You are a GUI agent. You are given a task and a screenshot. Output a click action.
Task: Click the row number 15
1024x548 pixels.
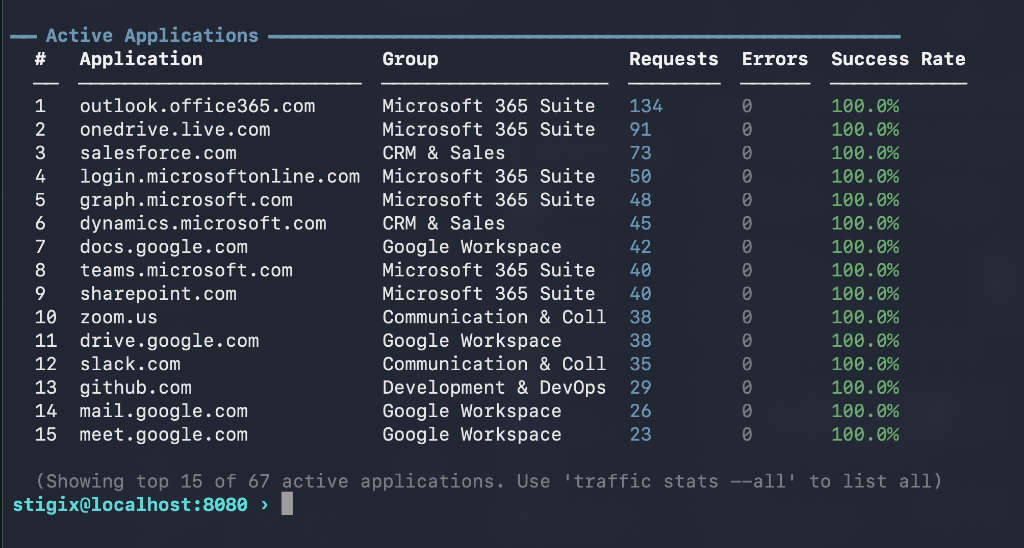46,435
